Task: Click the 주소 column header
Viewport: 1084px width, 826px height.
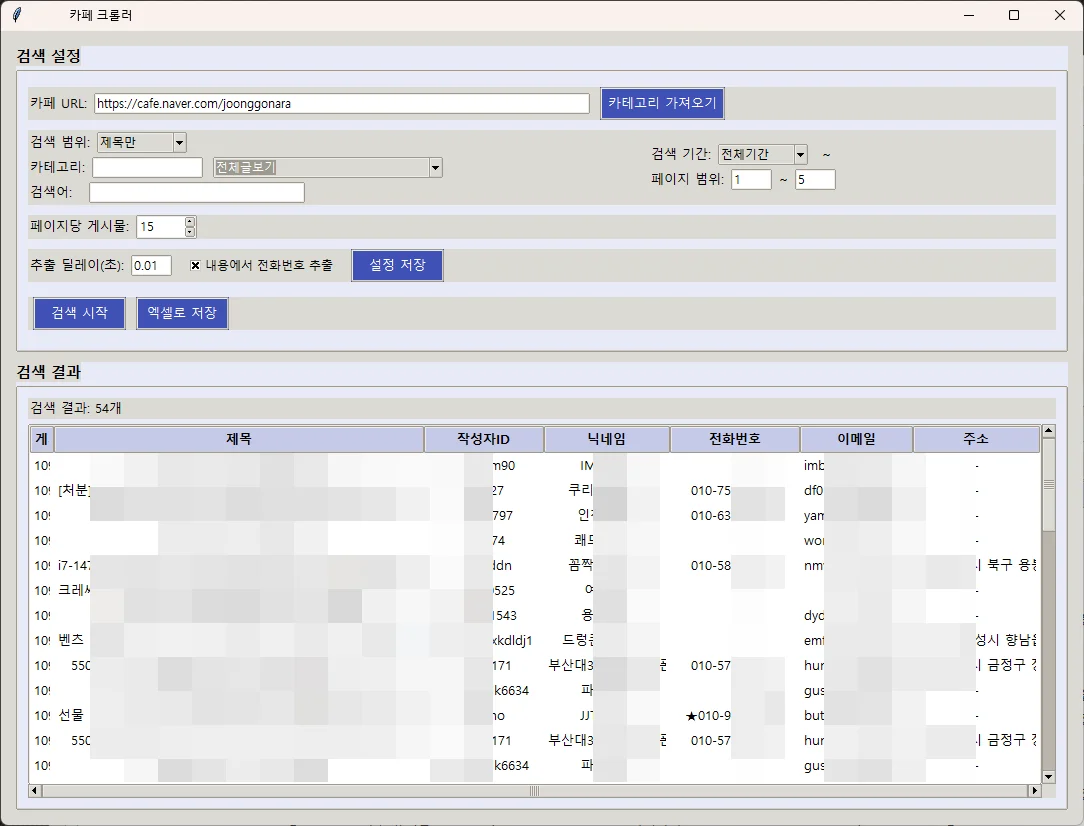Action: point(976,439)
